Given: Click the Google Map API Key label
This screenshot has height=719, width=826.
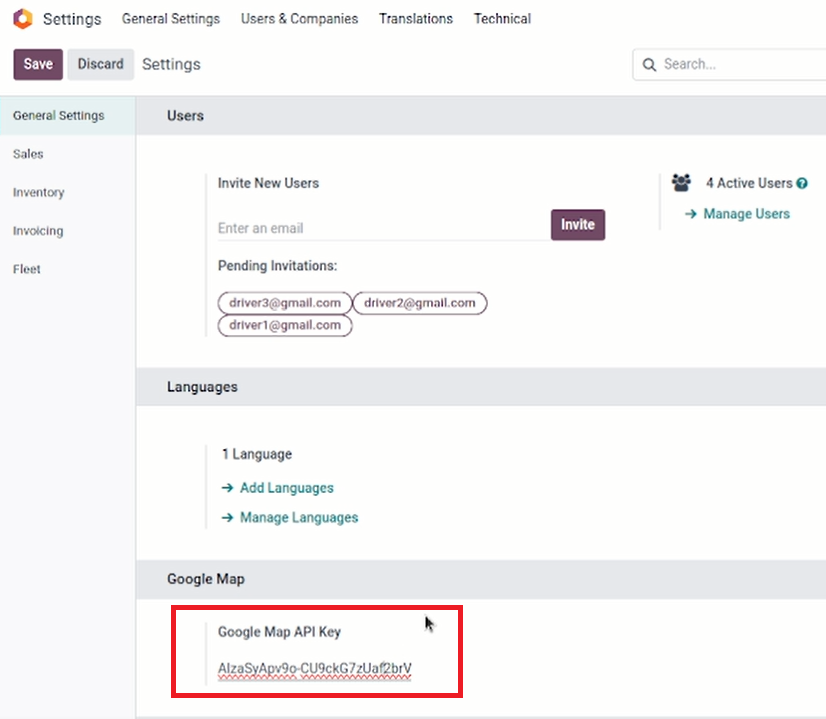Looking at the screenshot, I should 279,632.
